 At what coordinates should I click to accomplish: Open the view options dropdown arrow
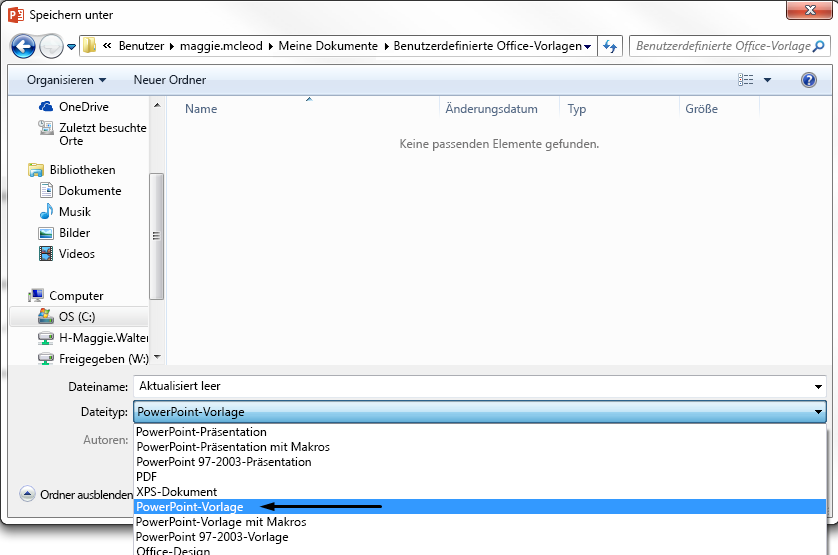click(x=767, y=80)
